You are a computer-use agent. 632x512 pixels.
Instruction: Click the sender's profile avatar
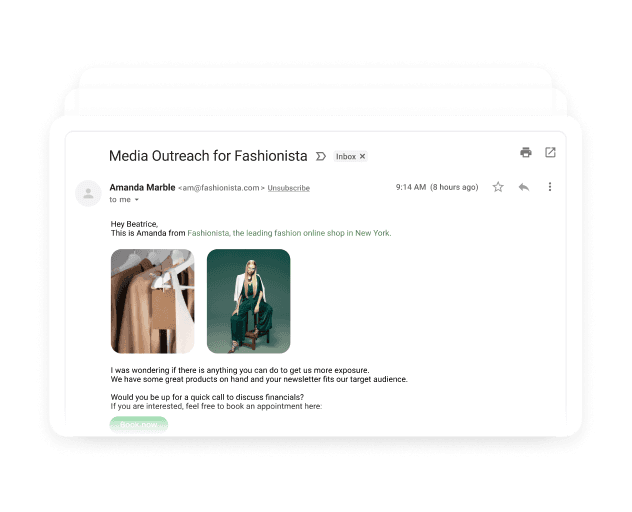click(88, 194)
